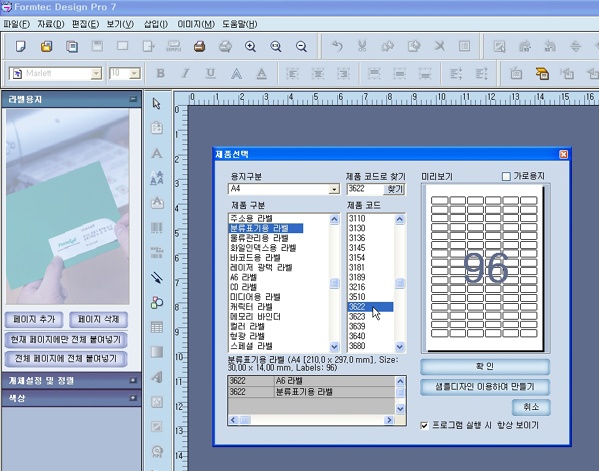Select the shapes tool icon
Image resolution: width=599 pixels, height=471 pixels.
click(157, 303)
